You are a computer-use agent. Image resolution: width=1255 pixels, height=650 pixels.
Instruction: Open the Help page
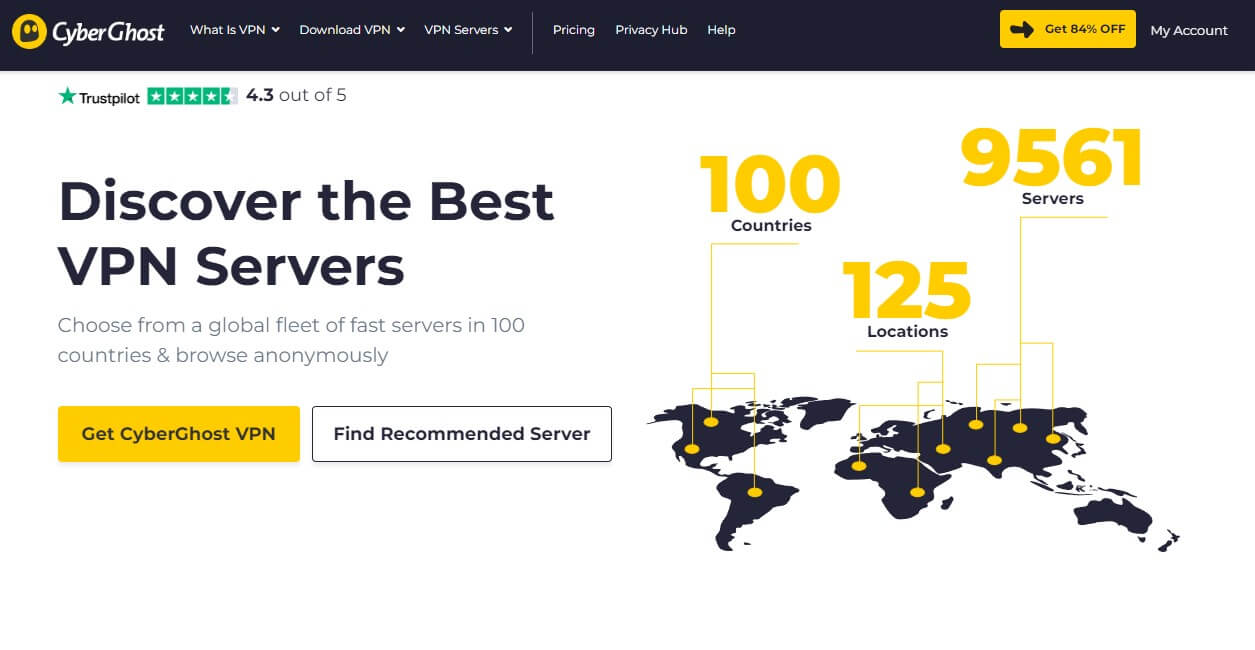pyautogui.click(x=721, y=30)
